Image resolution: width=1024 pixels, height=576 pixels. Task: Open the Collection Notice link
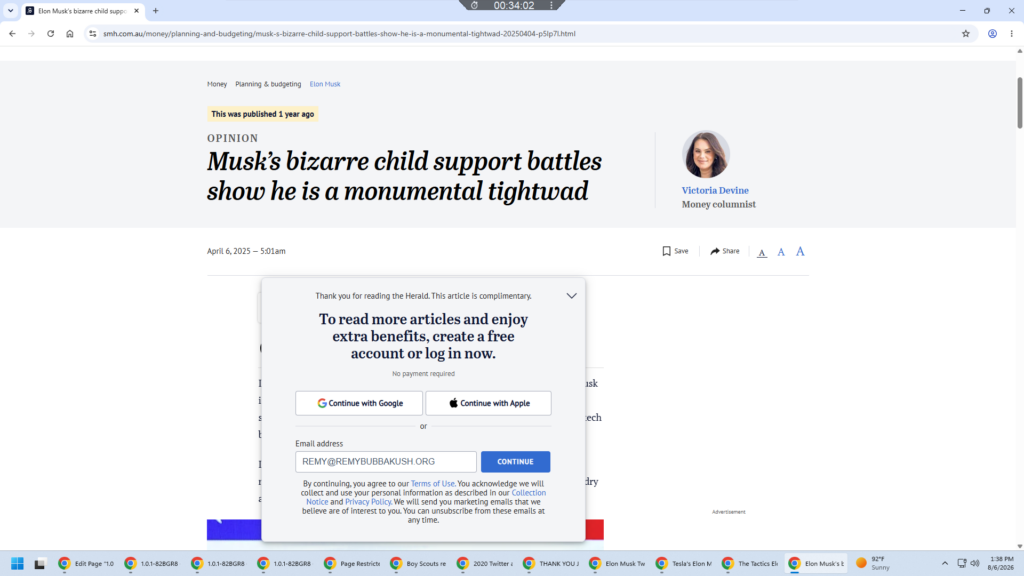528,492
